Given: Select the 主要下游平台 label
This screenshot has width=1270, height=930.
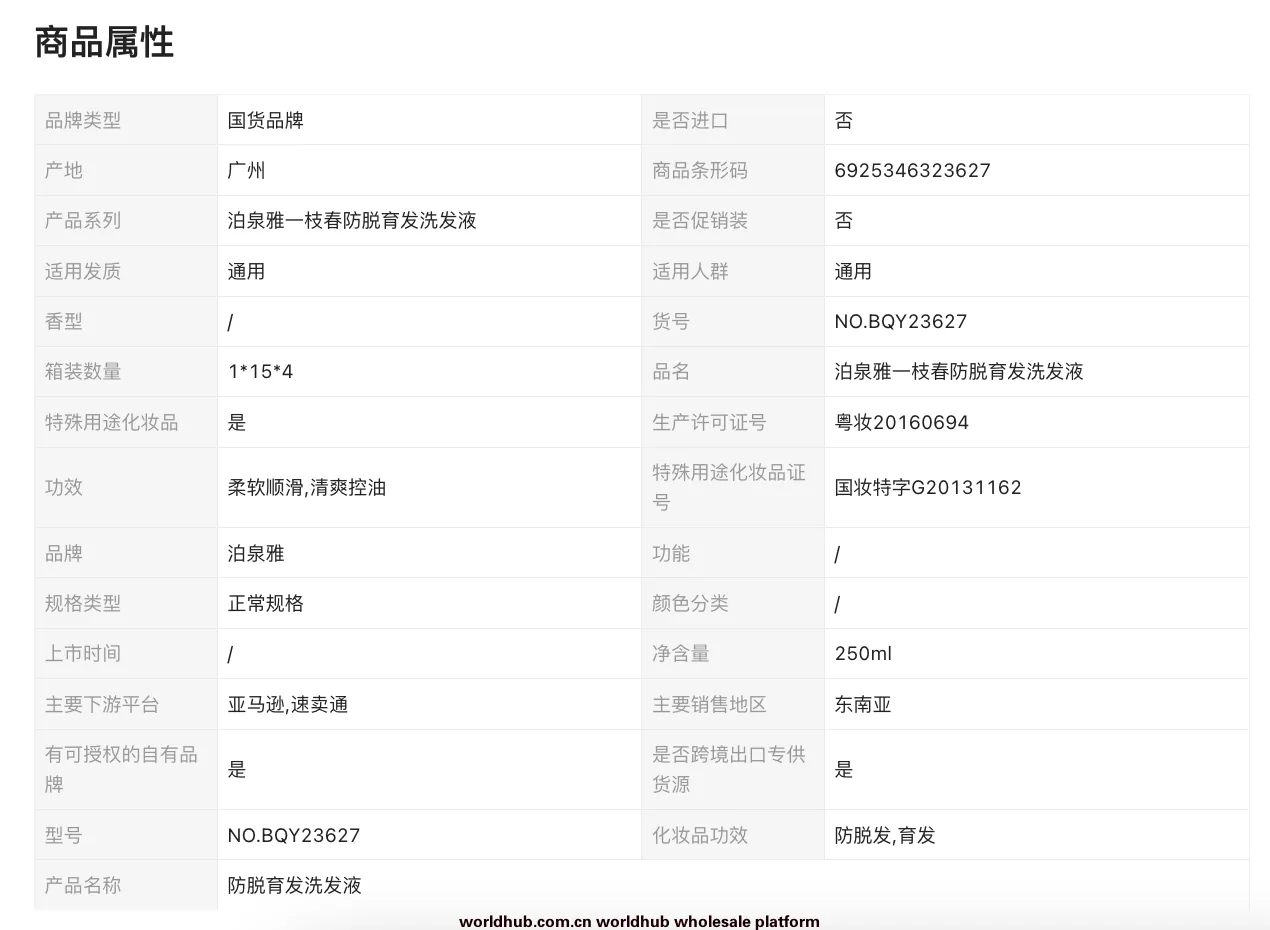Looking at the screenshot, I should tap(102, 704).
